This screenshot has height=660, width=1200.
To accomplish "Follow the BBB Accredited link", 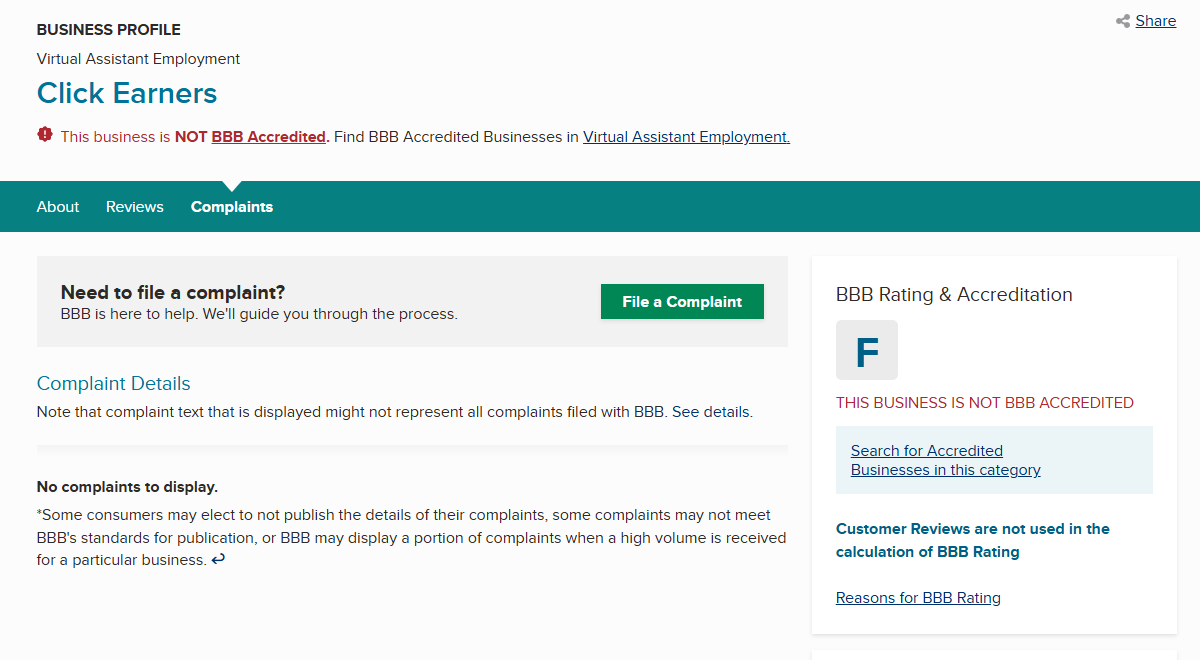I will 268,137.
